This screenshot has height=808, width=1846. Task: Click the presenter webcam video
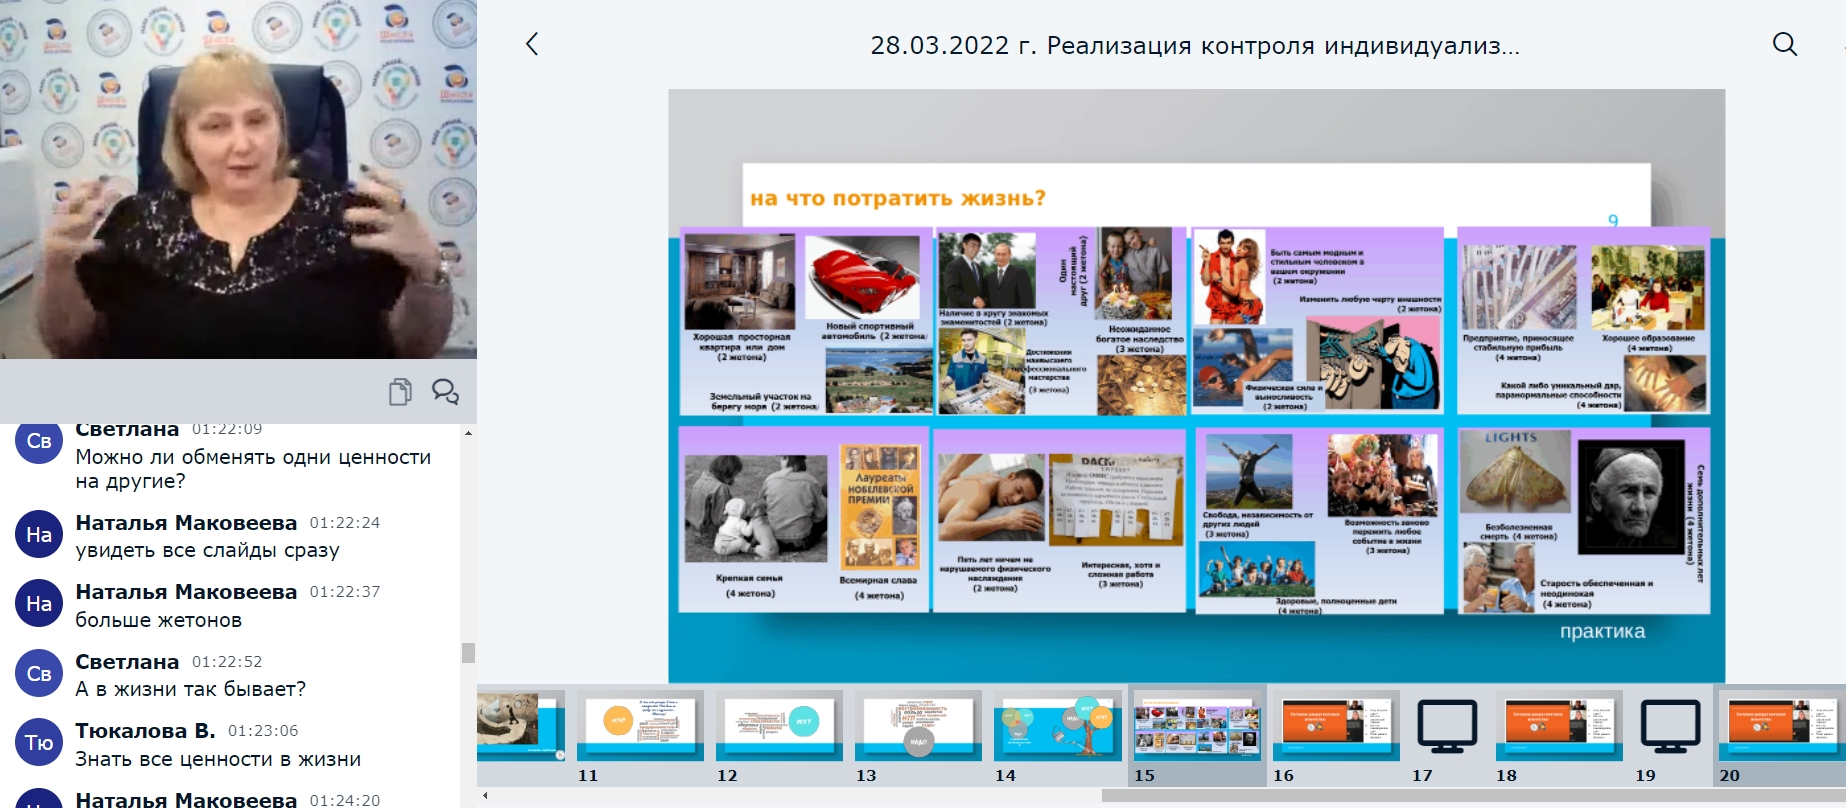click(x=238, y=180)
